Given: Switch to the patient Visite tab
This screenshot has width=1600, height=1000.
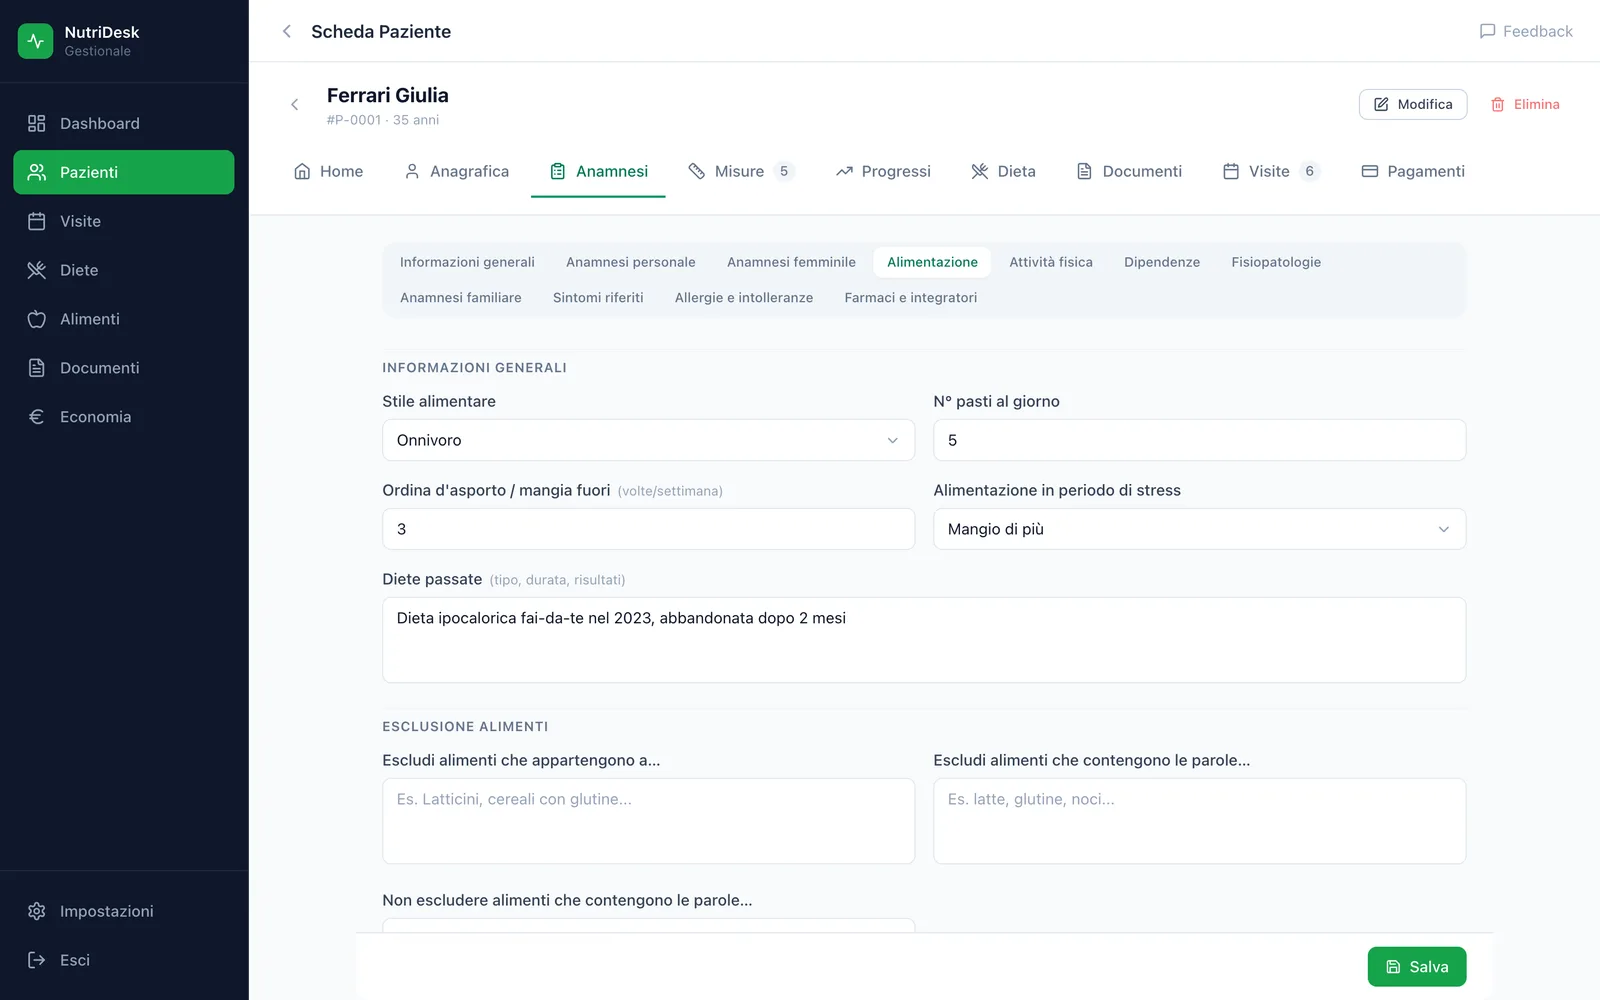Looking at the screenshot, I should tap(1271, 171).
